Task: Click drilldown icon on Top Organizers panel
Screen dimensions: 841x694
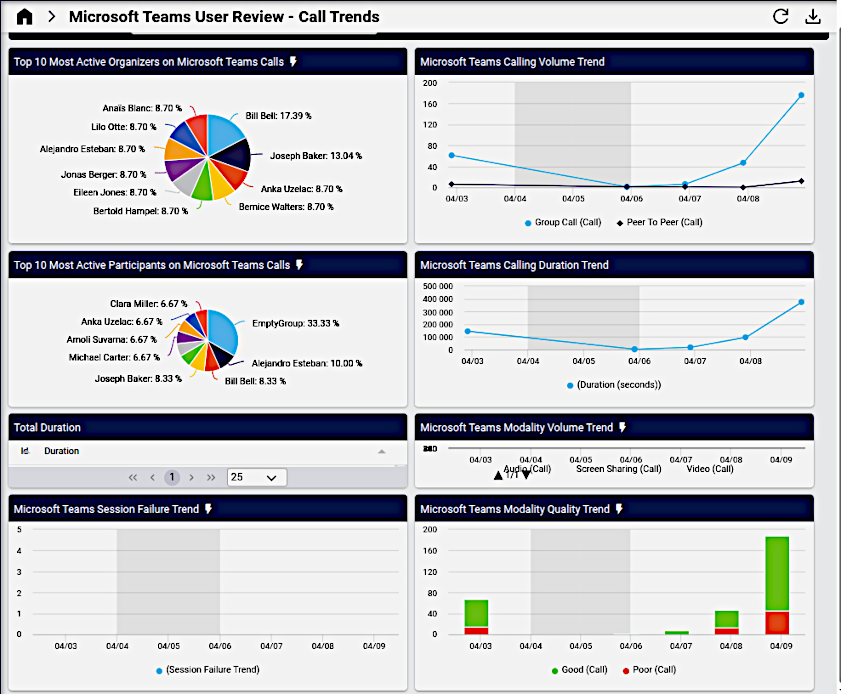Action: (293, 62)
